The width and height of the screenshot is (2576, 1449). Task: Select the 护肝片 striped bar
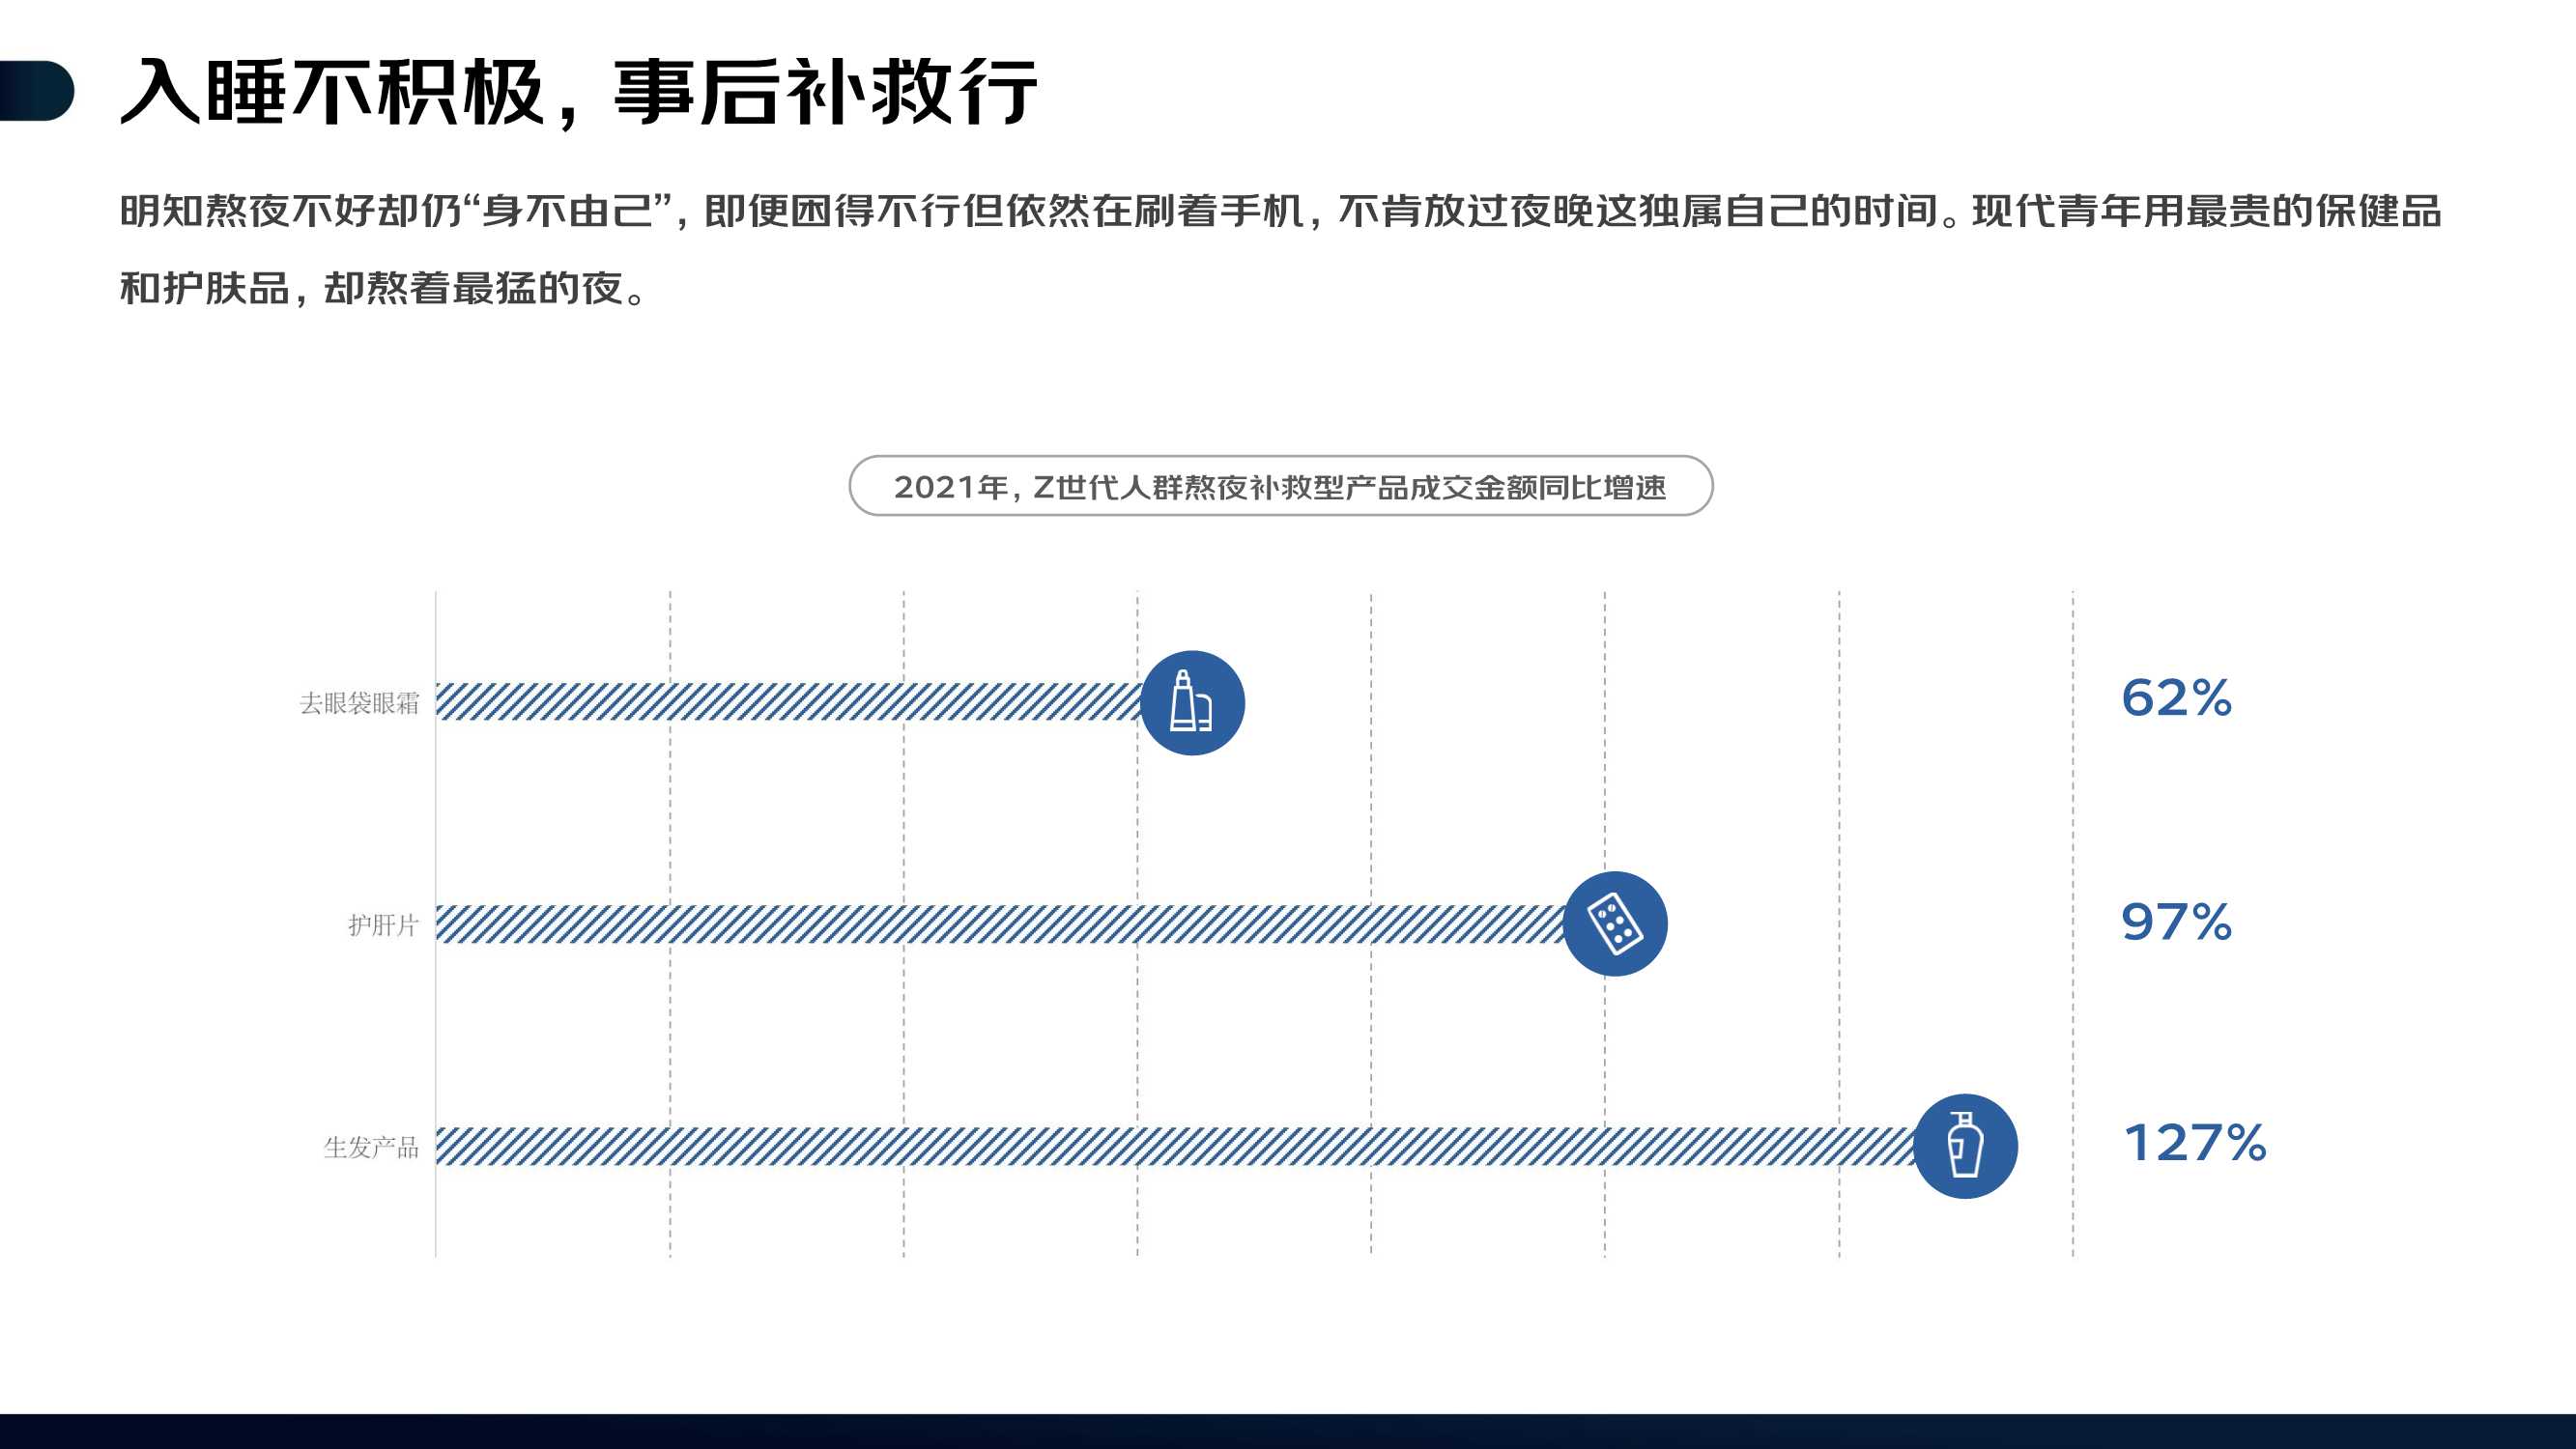click(1001, 924)
